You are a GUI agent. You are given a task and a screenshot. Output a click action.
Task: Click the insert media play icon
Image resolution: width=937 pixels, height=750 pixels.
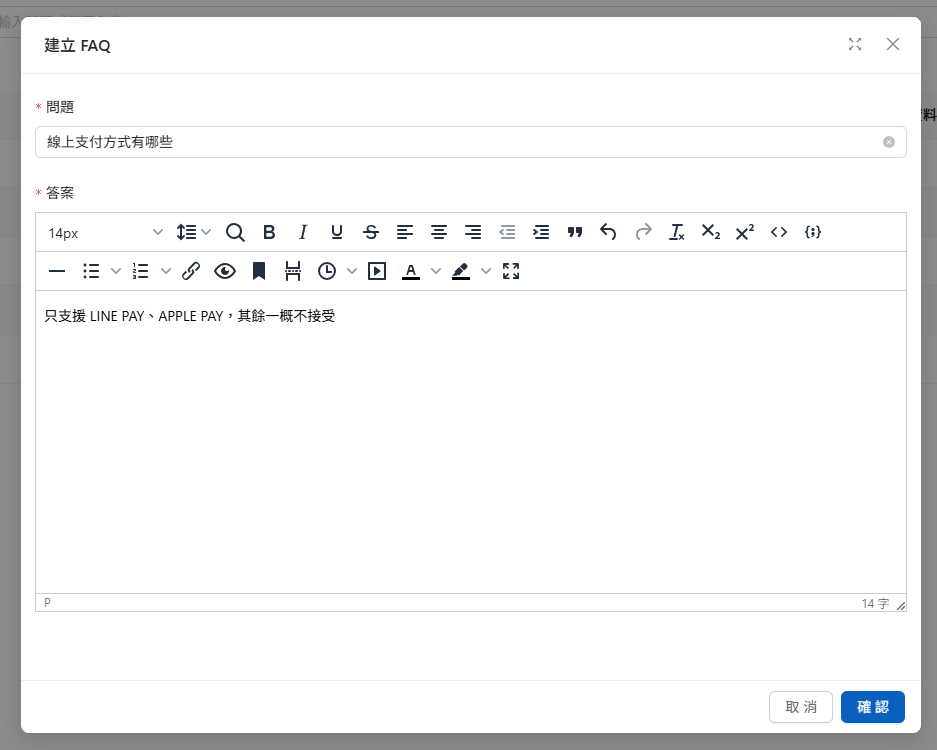click(x=377, y=271)
